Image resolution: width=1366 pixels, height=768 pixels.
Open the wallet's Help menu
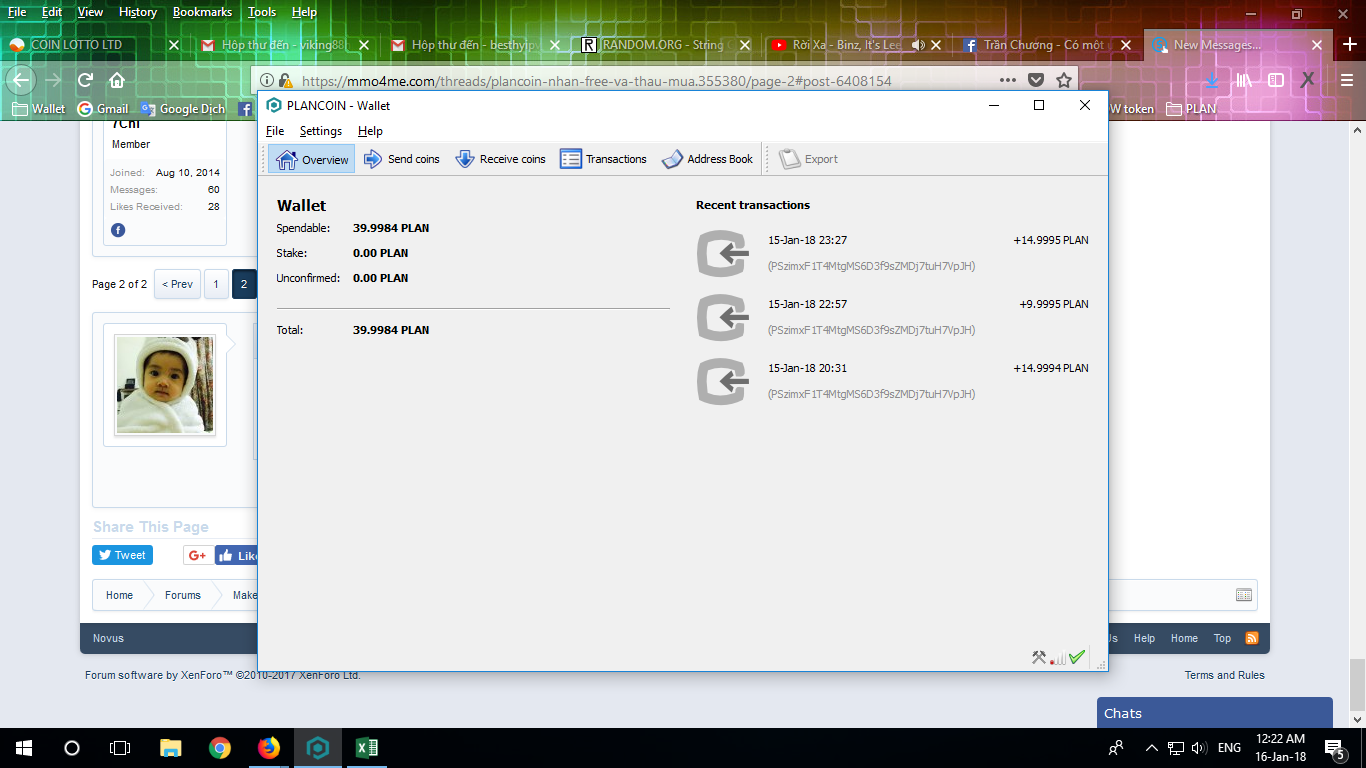[x=370, y=131]
